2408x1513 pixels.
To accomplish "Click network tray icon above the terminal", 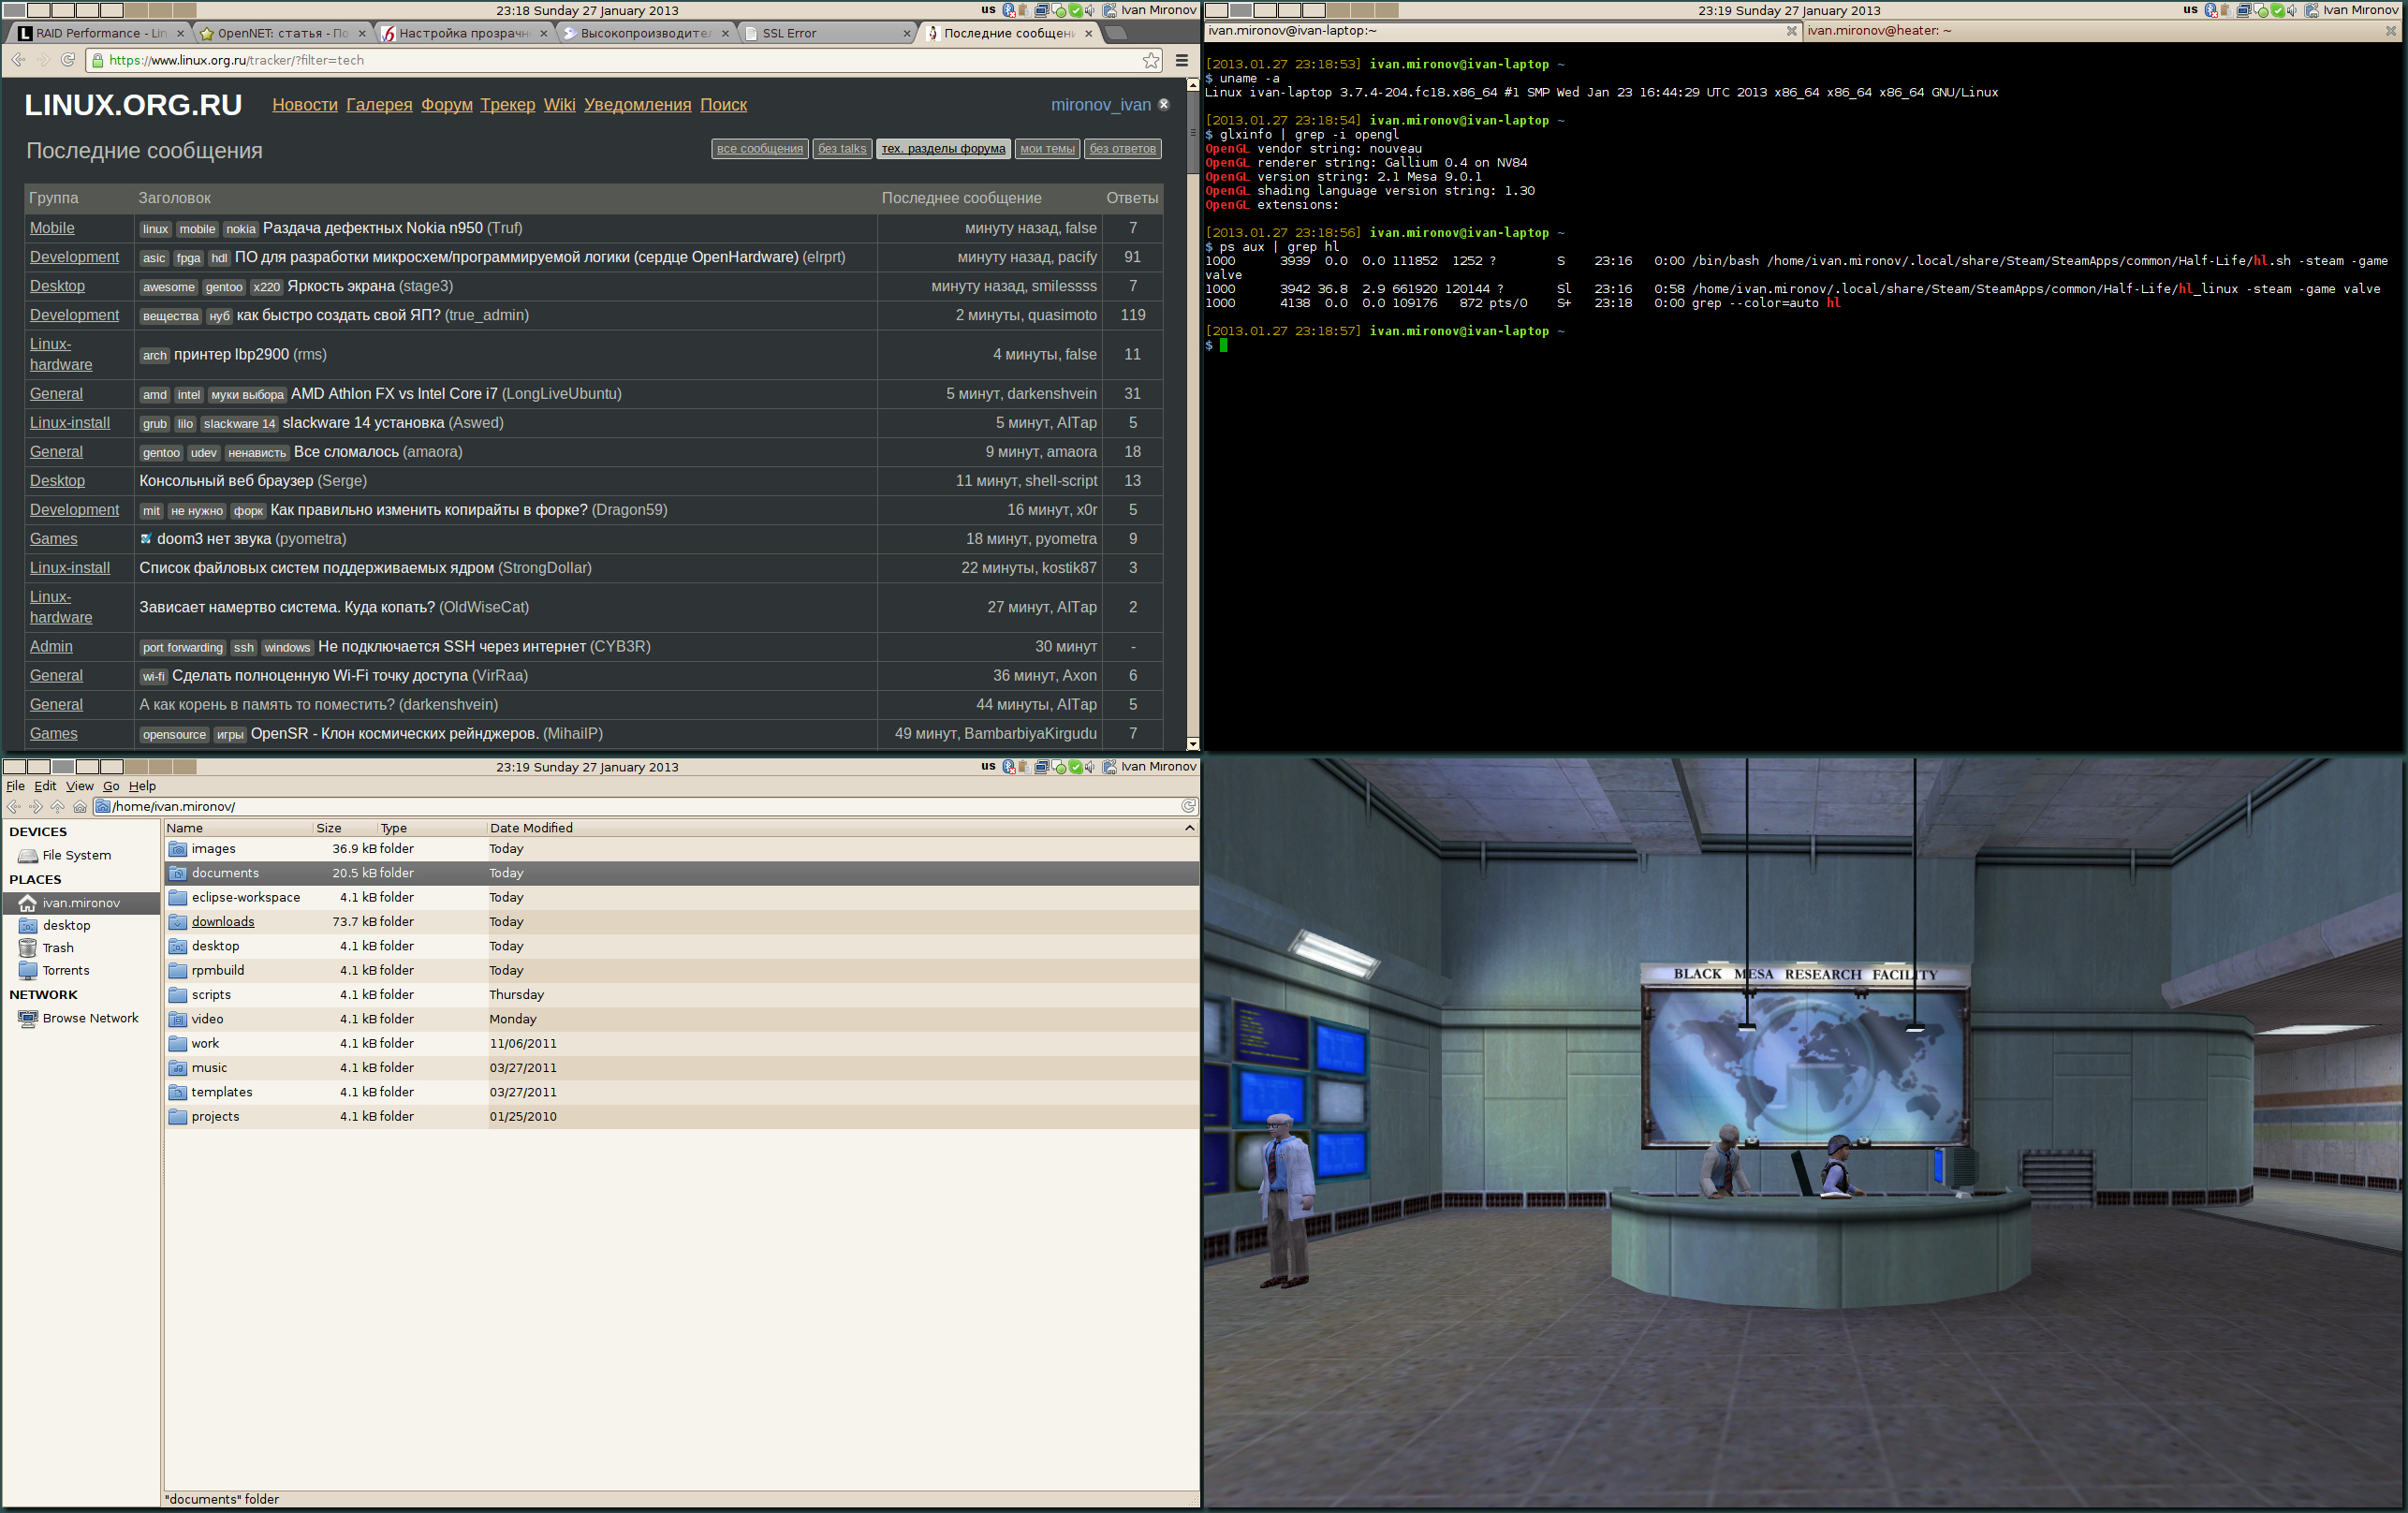I will [x=2243, y=10].
